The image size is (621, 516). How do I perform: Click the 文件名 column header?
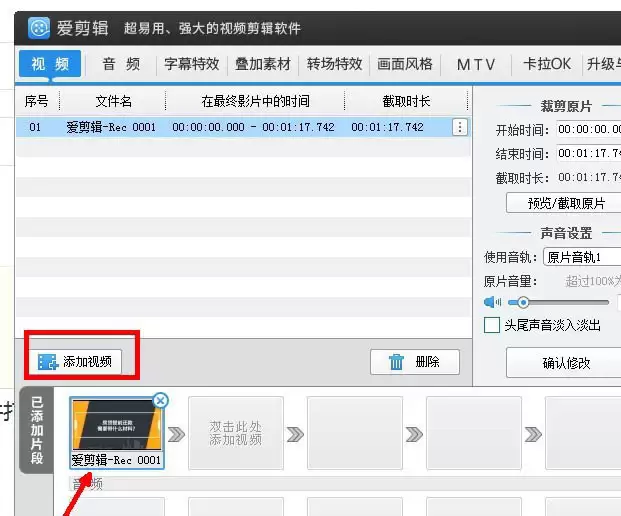[113, 101]
